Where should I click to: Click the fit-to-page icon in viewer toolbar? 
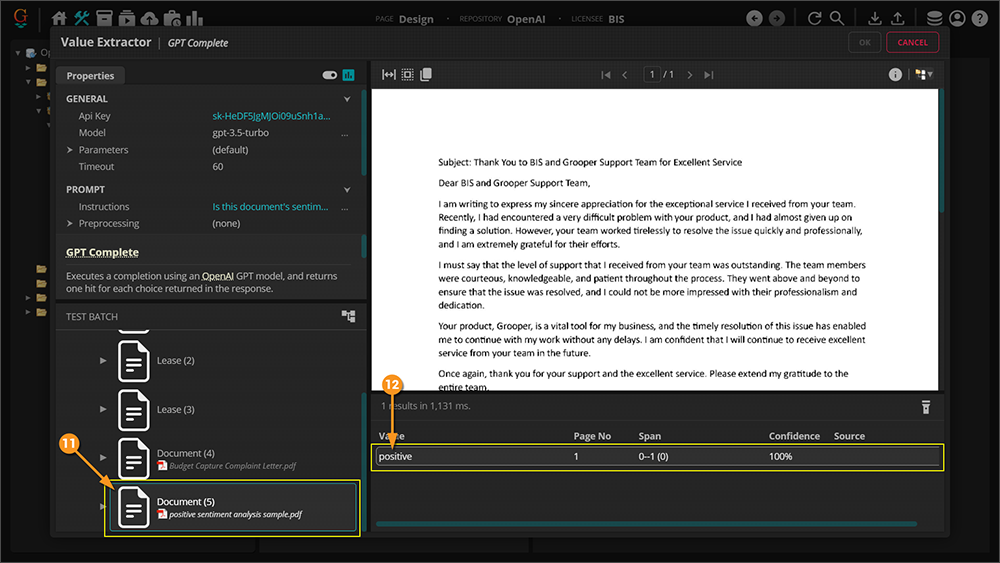tap(407, 75)
